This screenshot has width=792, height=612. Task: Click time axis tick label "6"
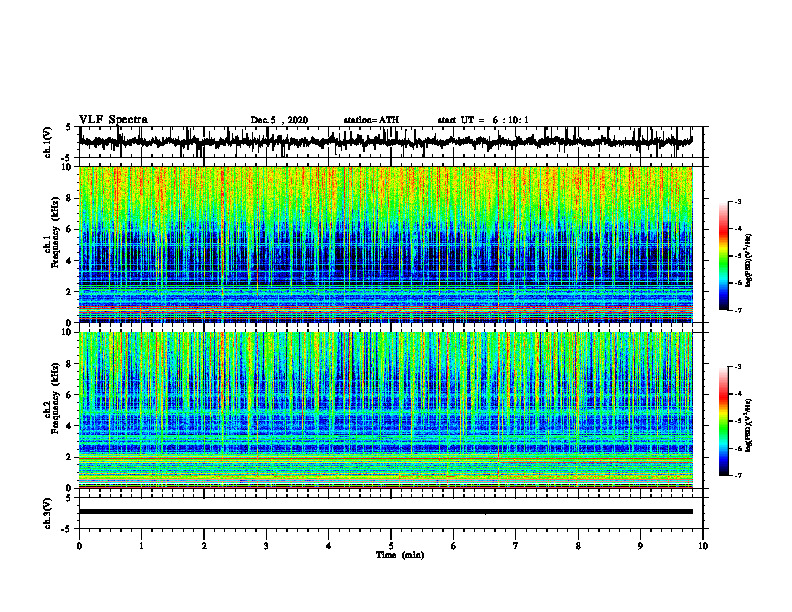[x=454, y=546]
